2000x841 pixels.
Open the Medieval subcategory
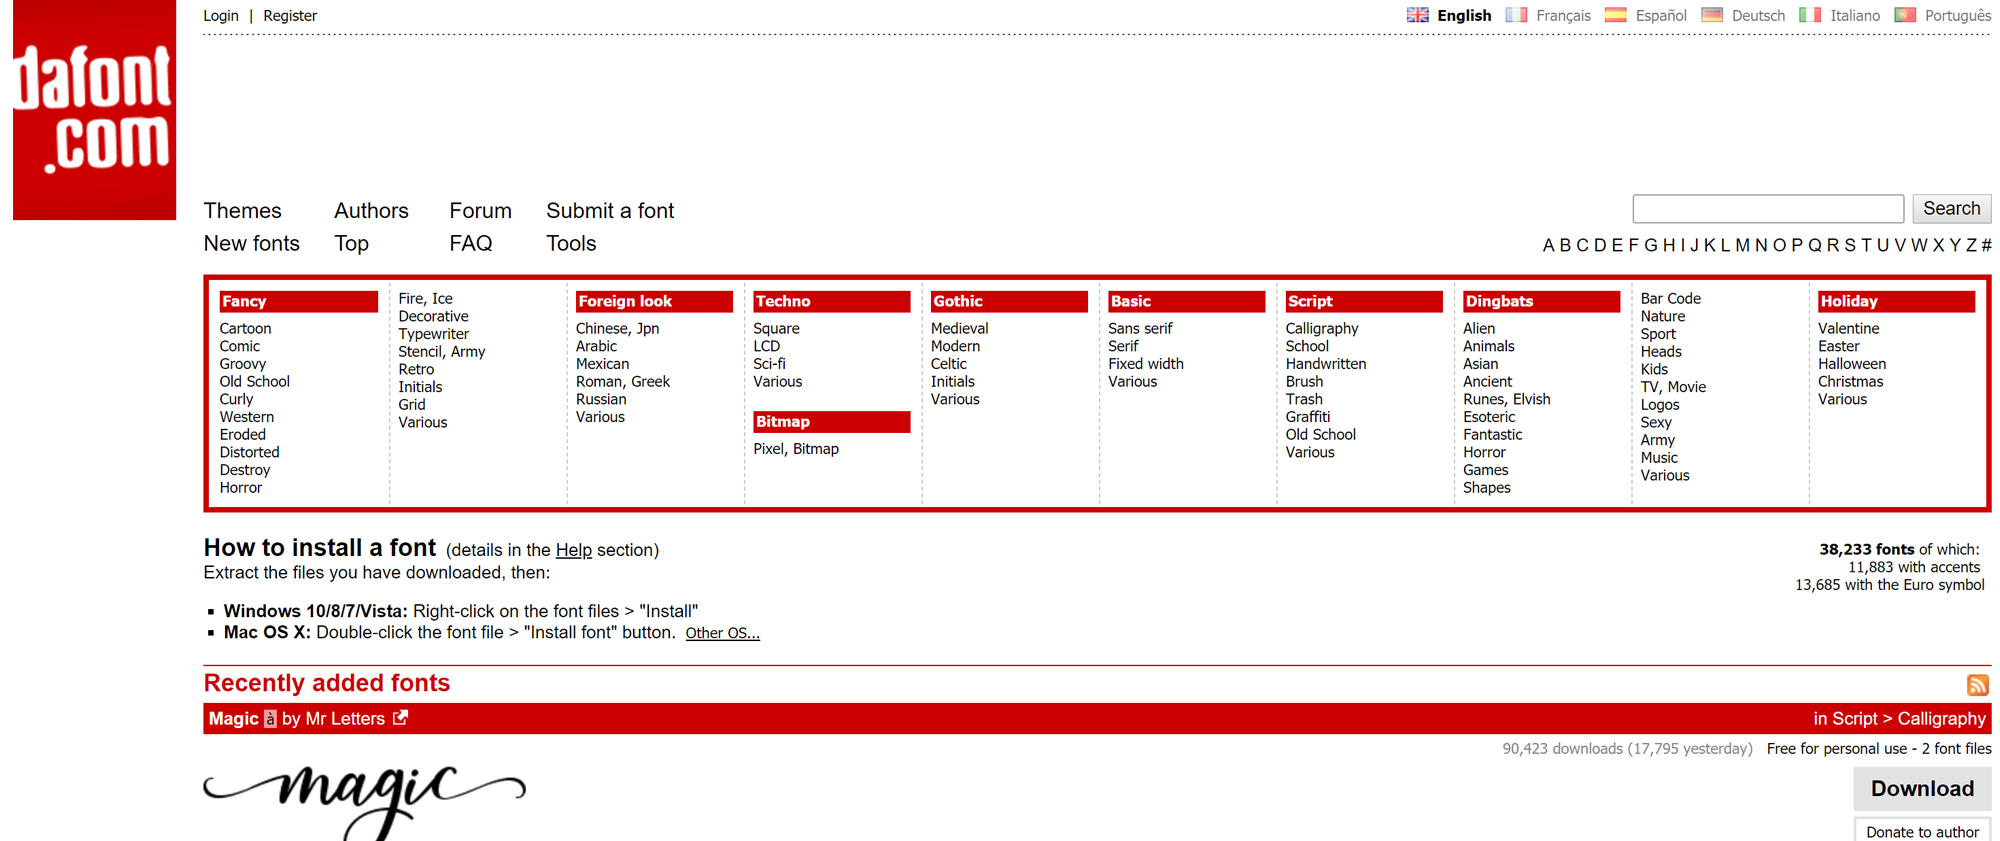[959, 329]
